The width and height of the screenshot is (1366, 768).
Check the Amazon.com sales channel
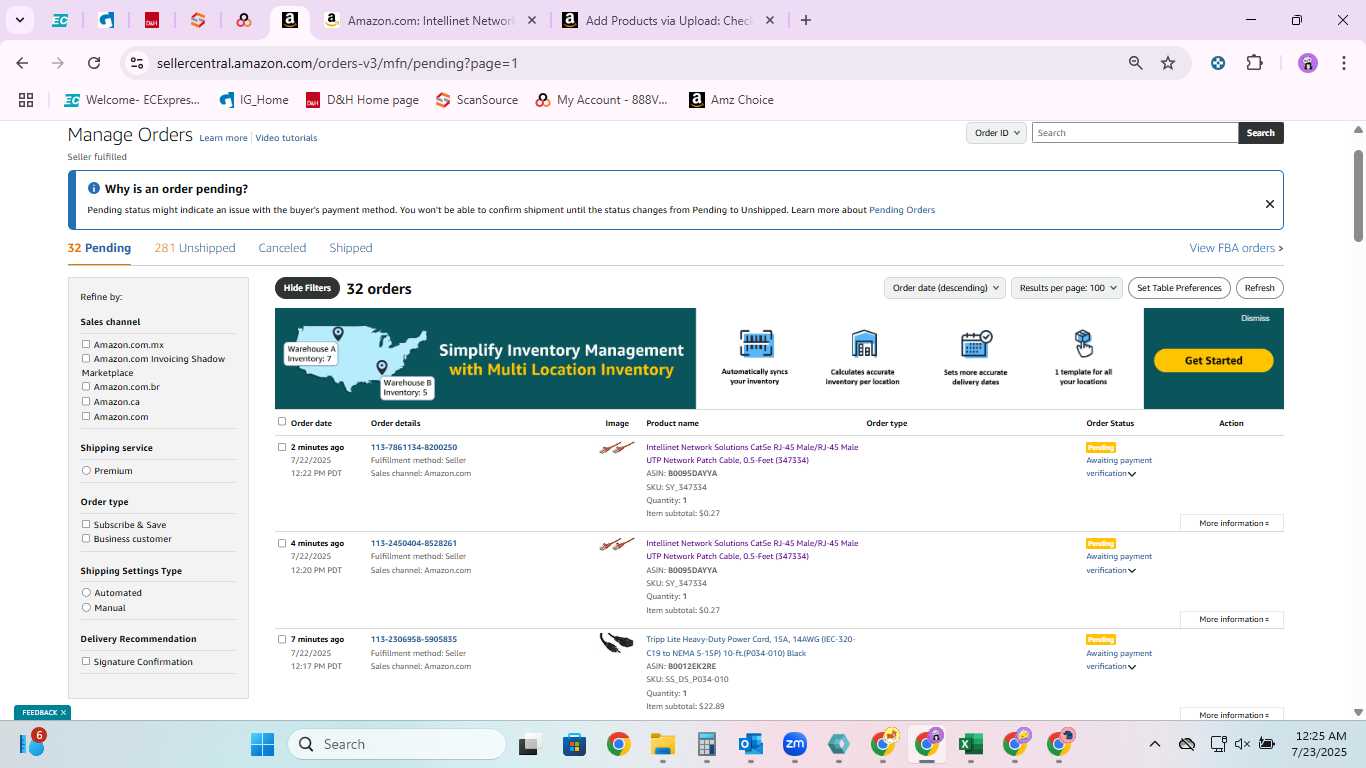tap(86, 416)
